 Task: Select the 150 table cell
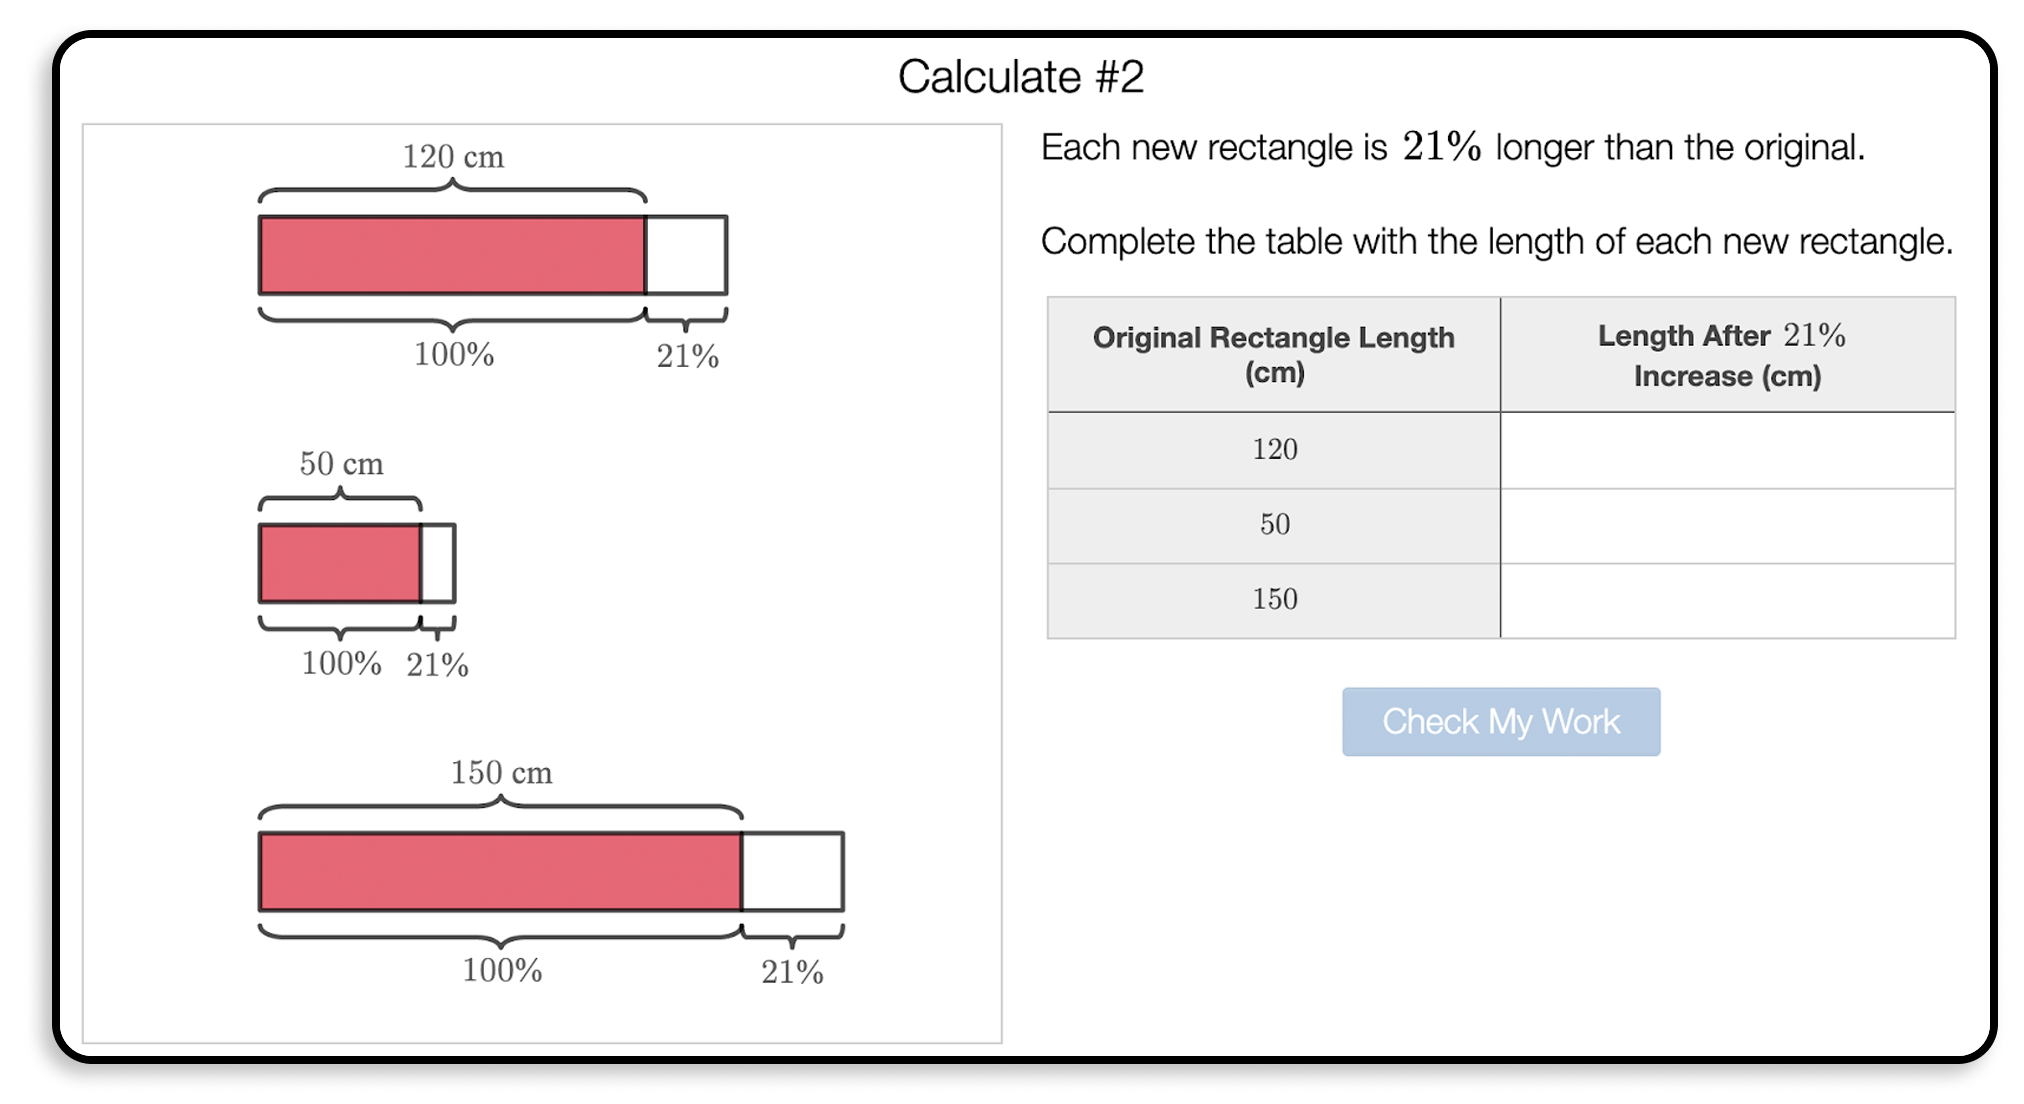(x=1273, y=598)
